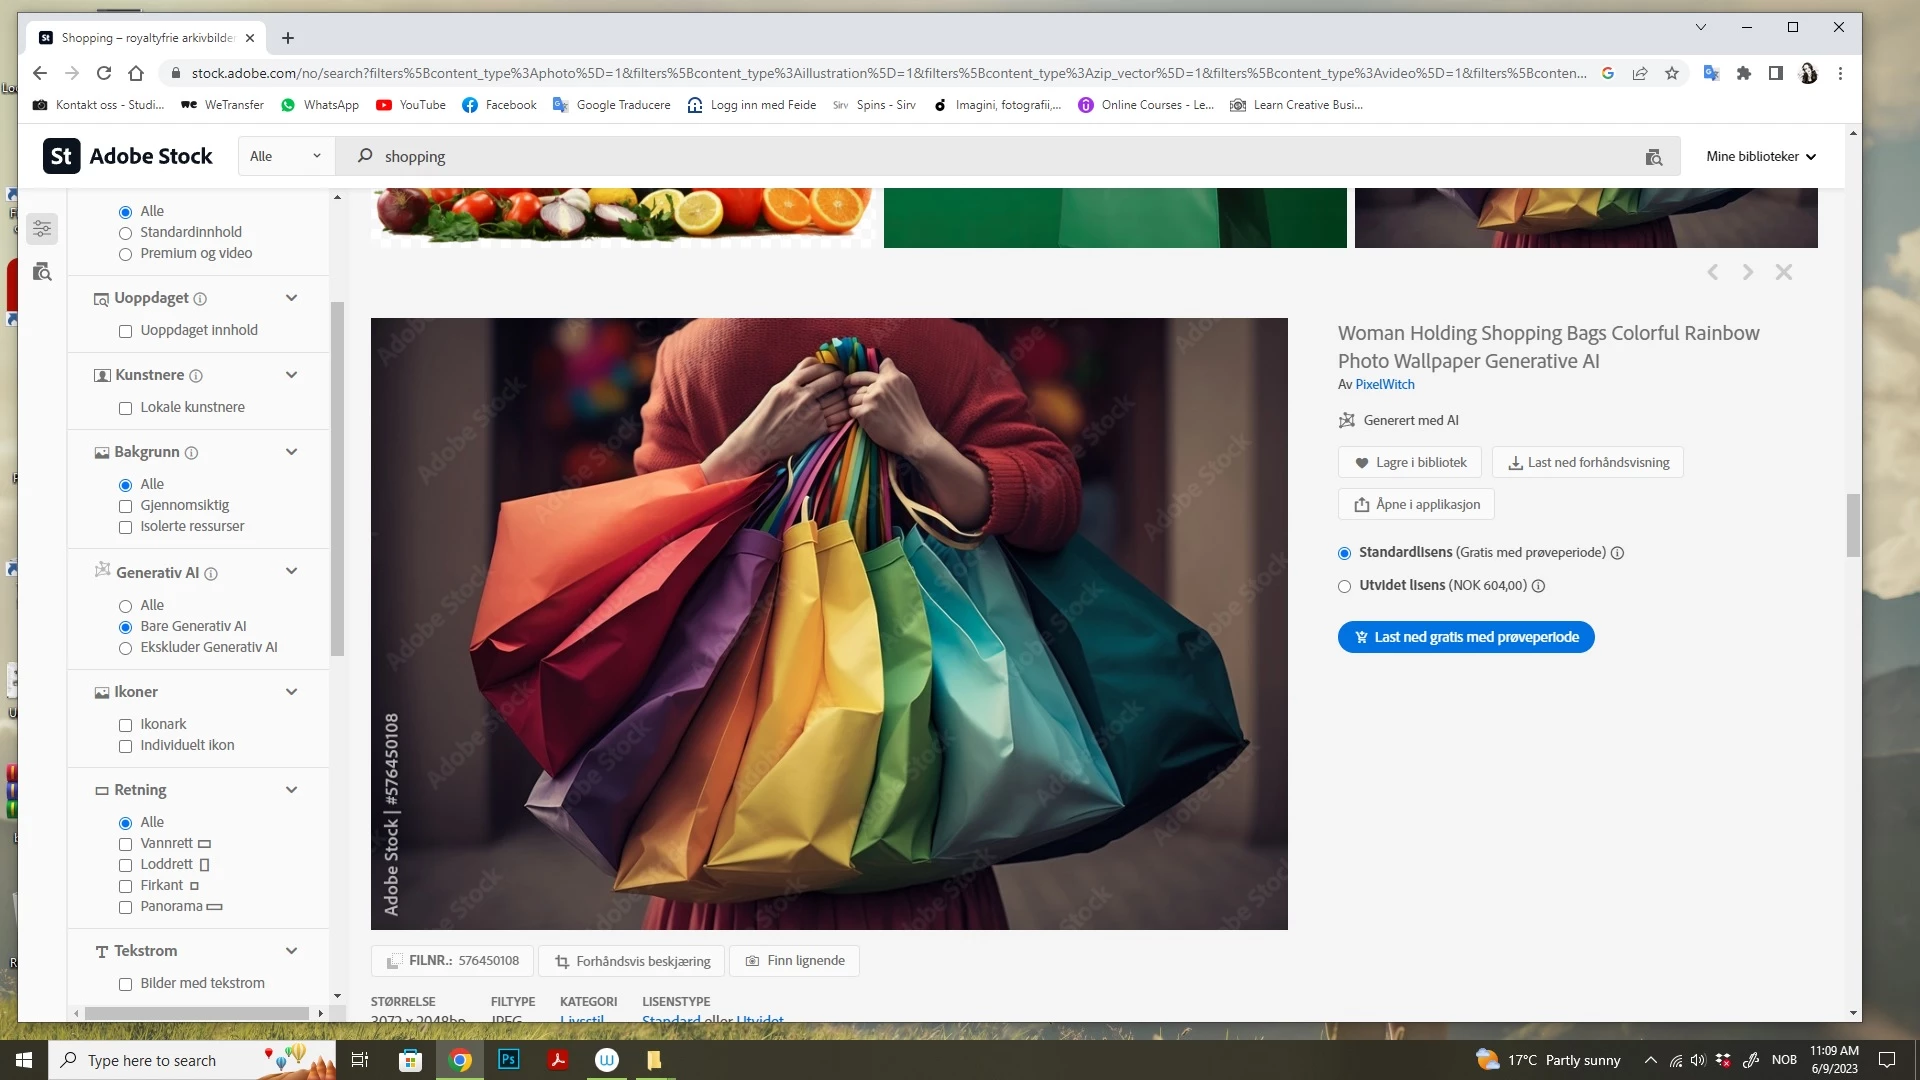Click Last ned gratis med prøveperiode button
This screenshot has width=1920, height=1080.
click(x=1465, y=637)
